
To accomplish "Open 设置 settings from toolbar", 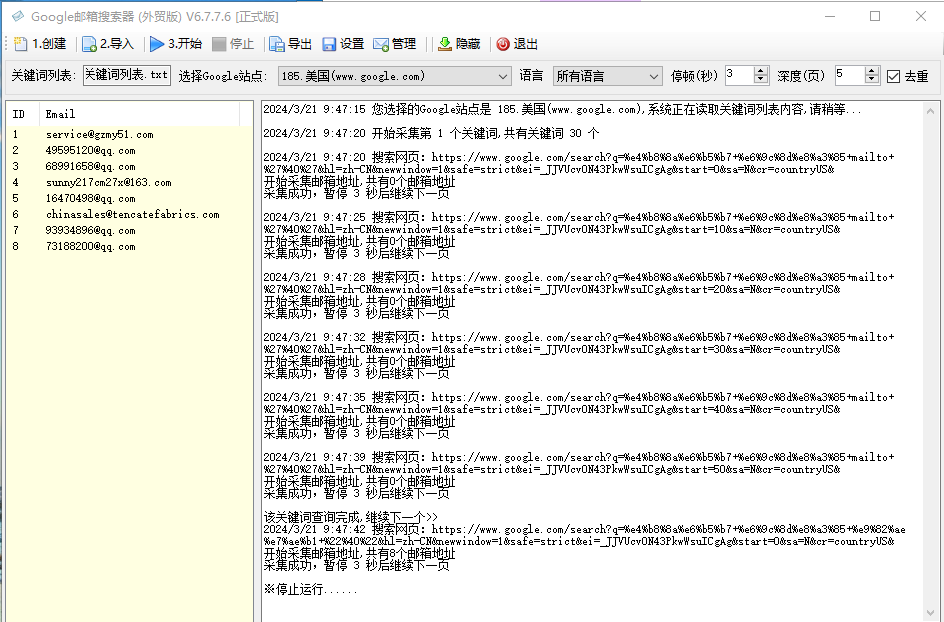I will [343, 44].
